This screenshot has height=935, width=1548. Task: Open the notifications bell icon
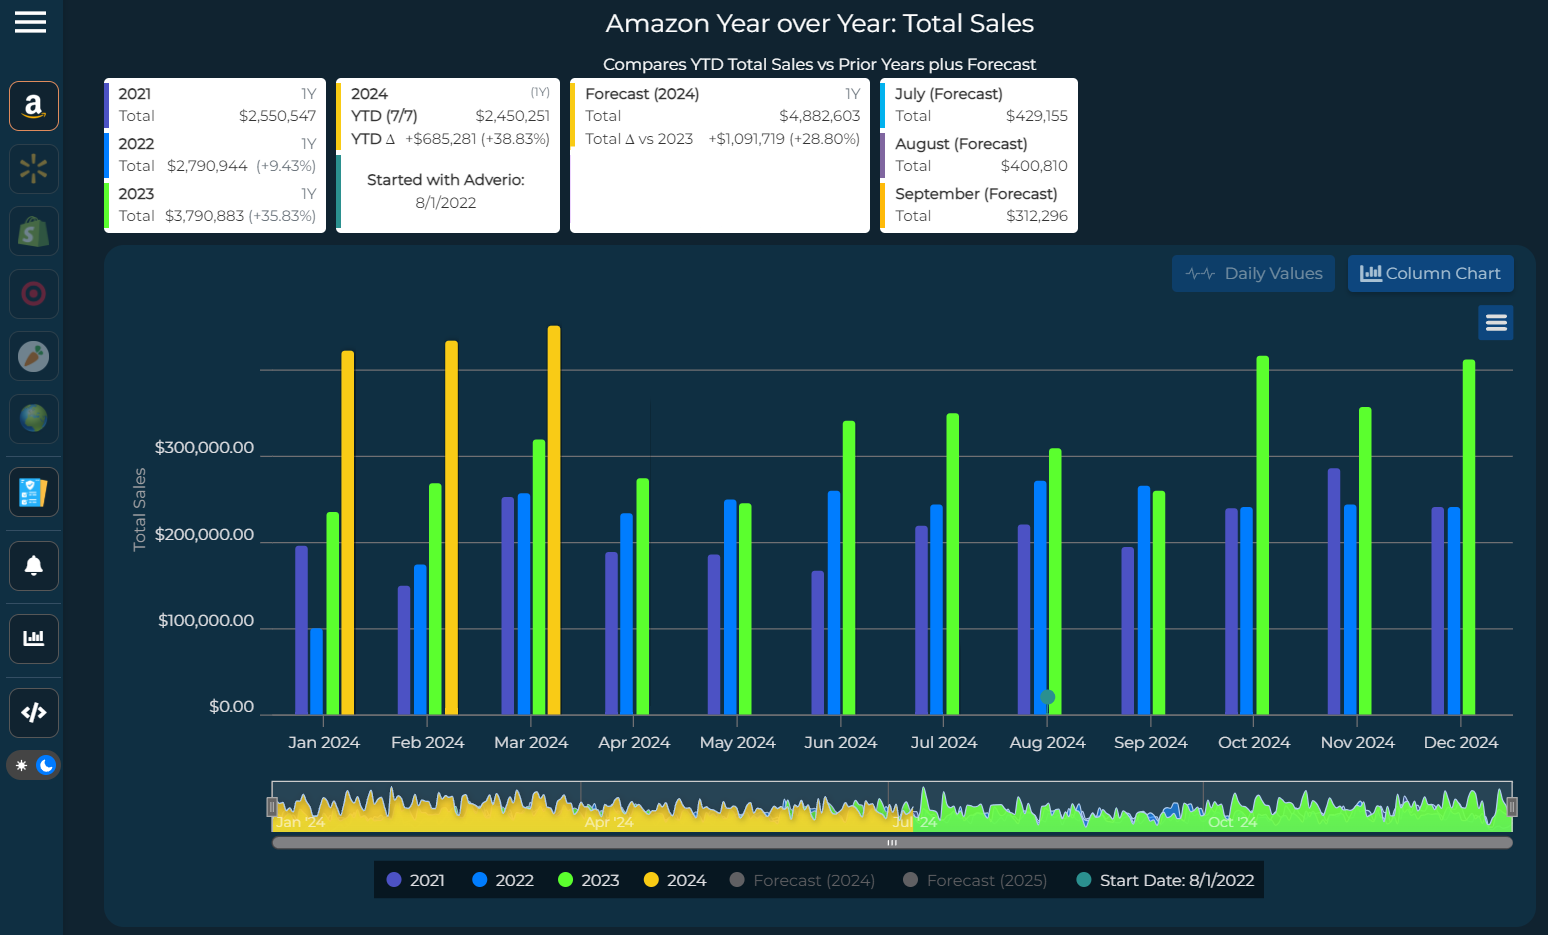point(34,566)
